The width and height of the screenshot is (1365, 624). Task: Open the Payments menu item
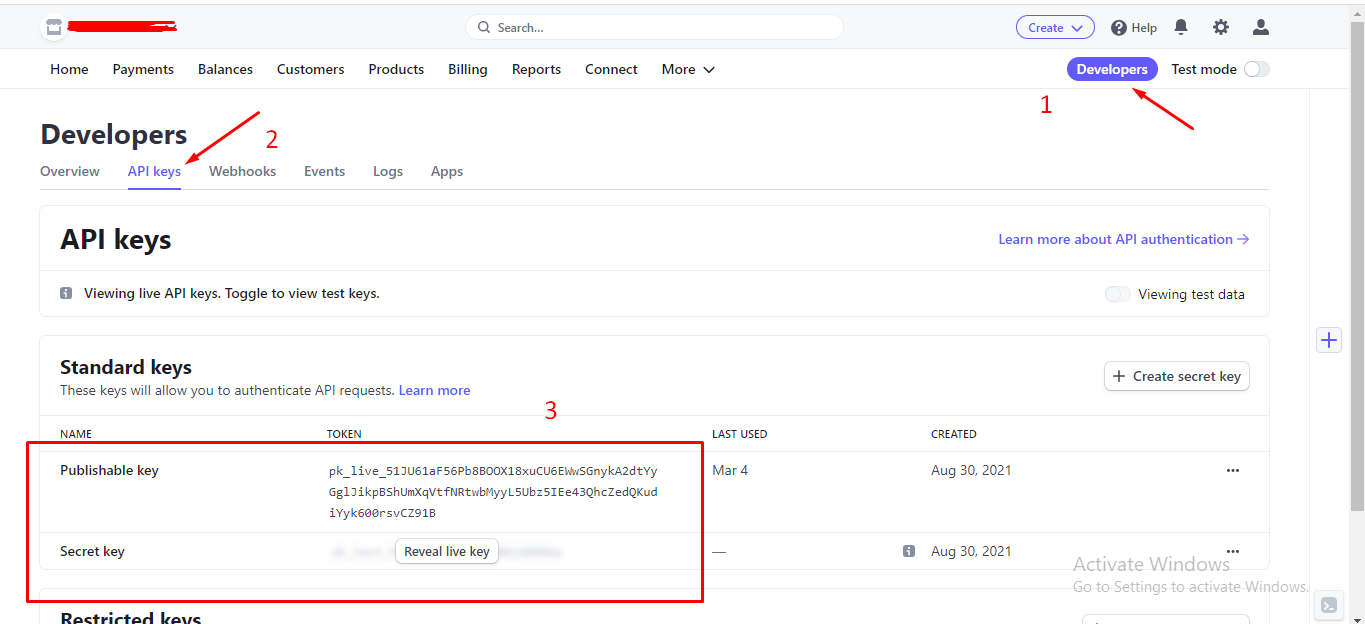(x=143, y=69)
